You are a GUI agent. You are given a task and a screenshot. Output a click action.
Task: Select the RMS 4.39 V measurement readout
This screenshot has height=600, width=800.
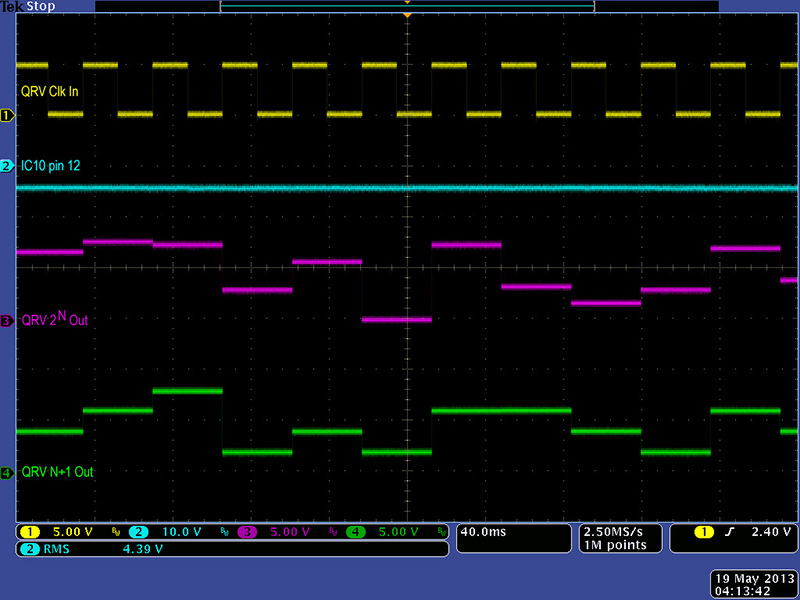click(100, 549)
